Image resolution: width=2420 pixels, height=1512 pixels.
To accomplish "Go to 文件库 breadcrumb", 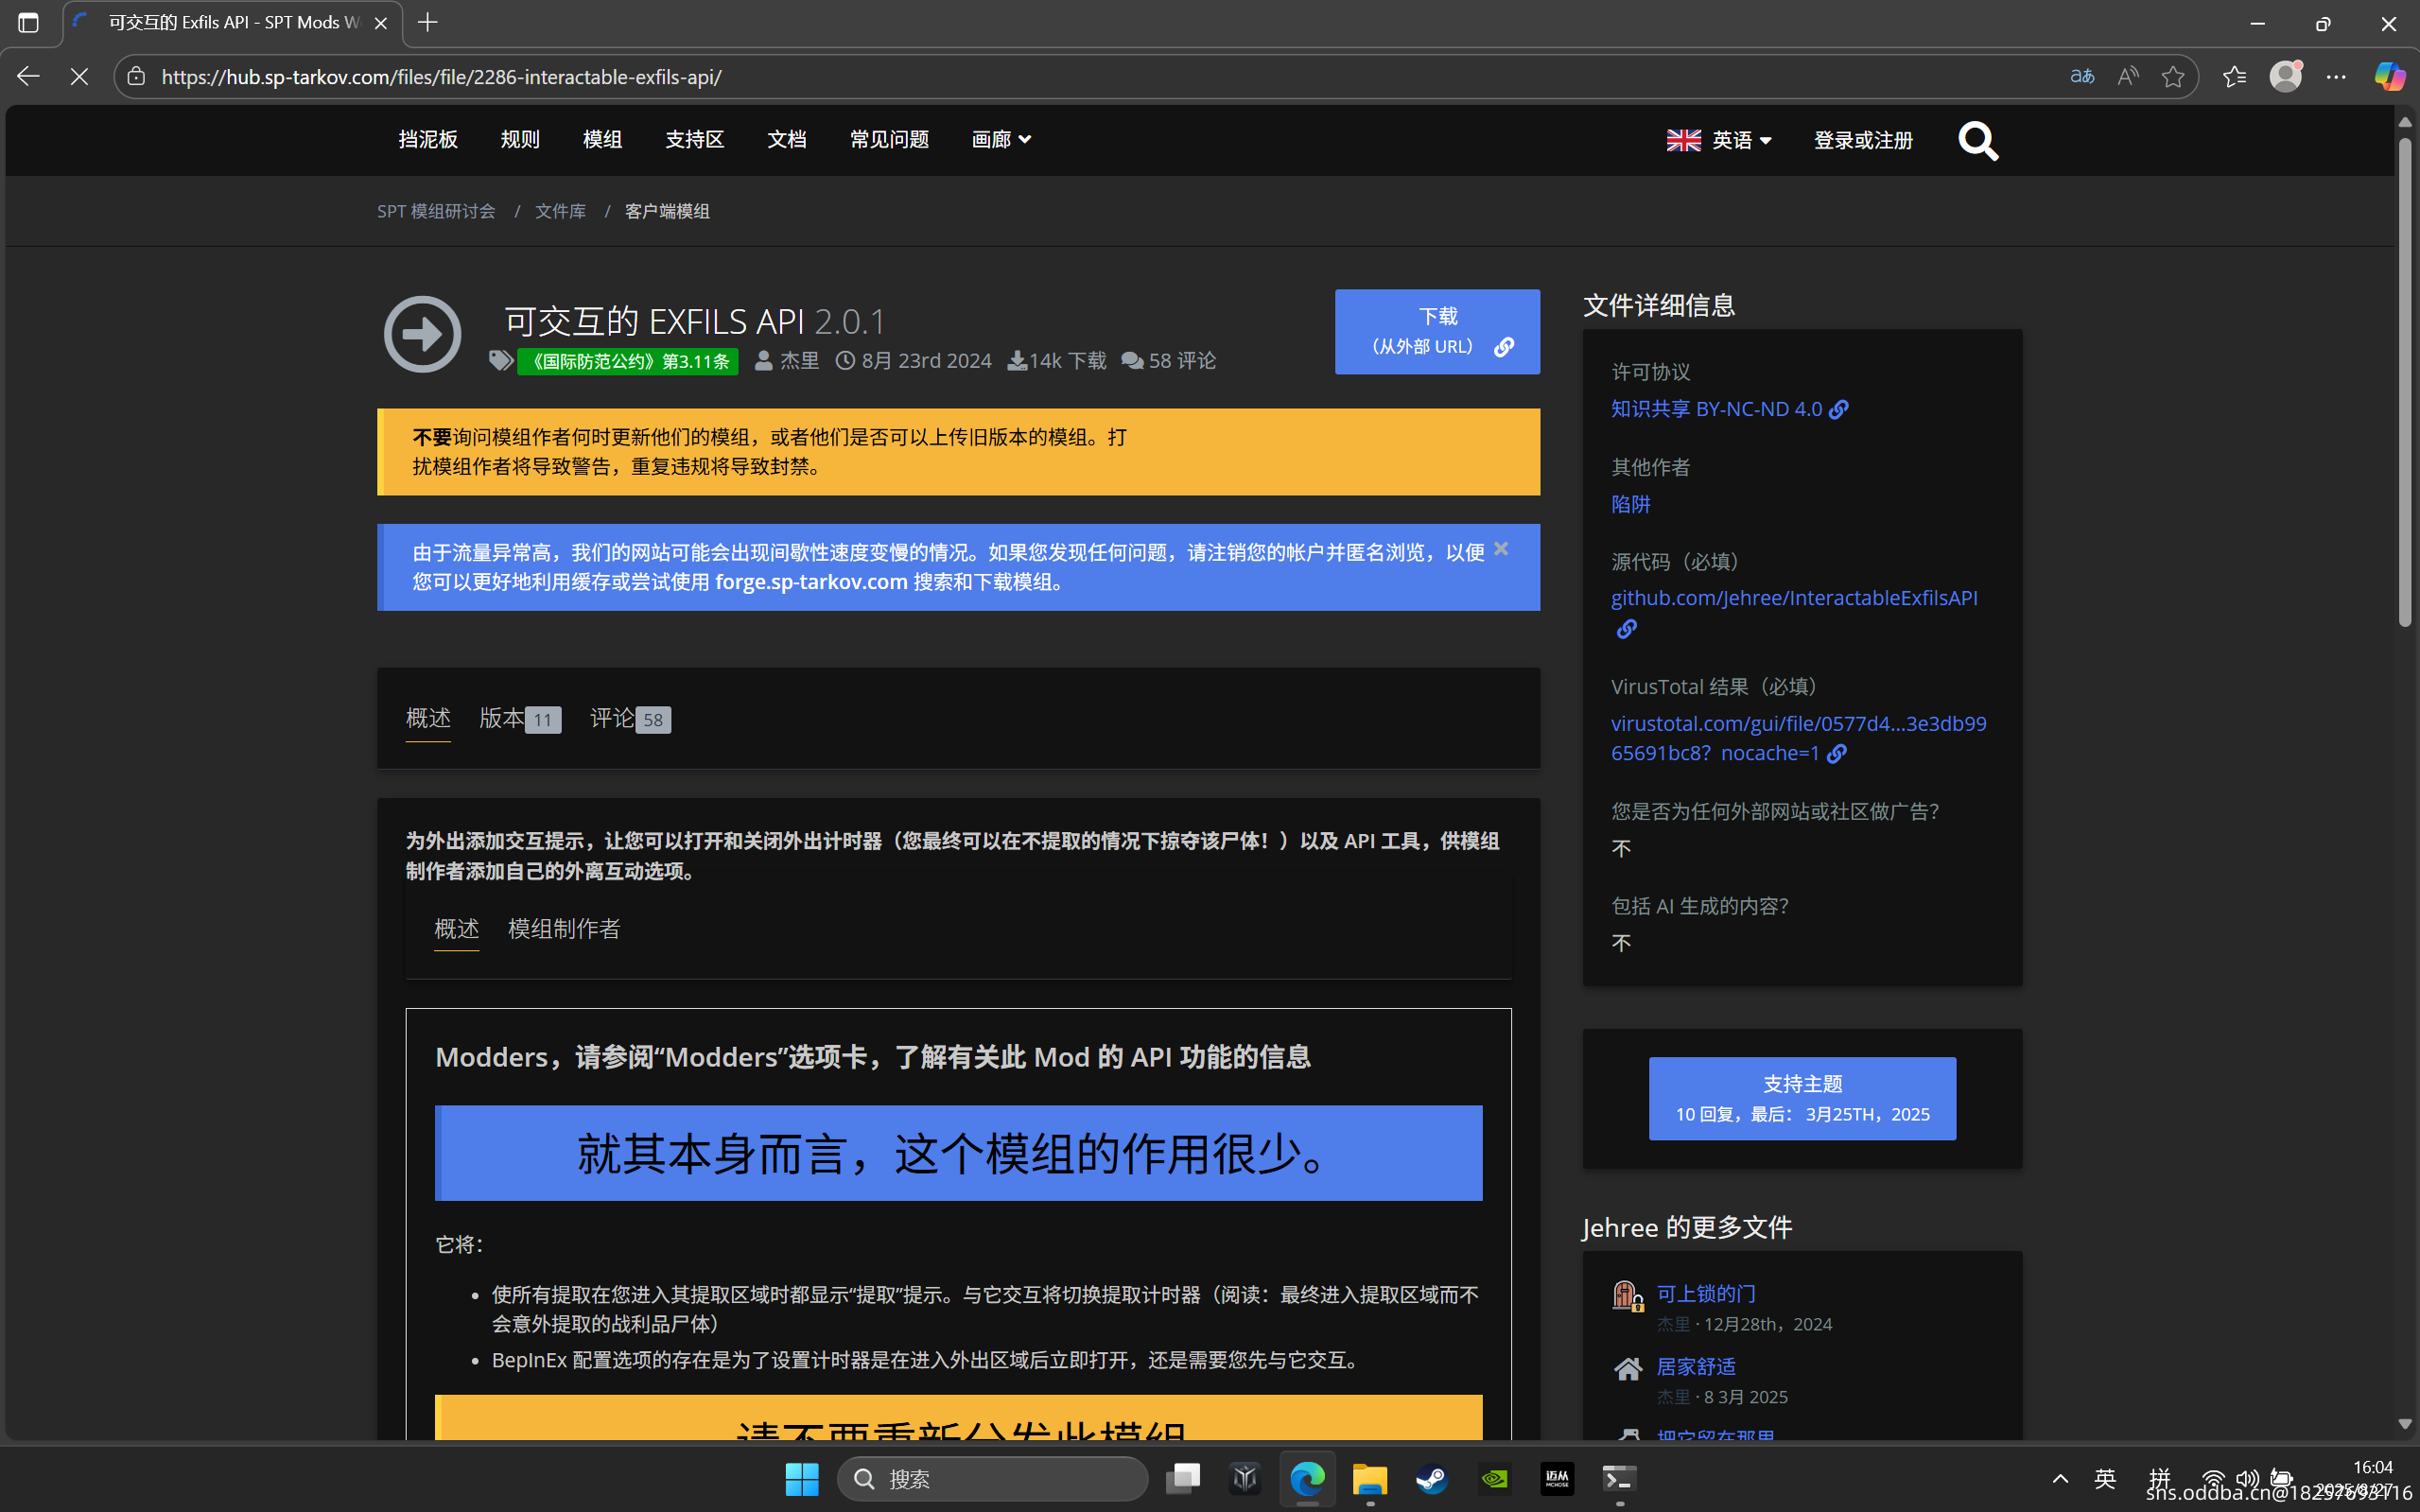I will tap(560, 211).
